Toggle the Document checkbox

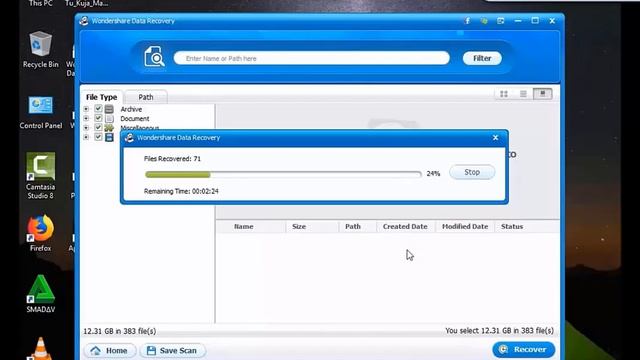tap(98, 118)
